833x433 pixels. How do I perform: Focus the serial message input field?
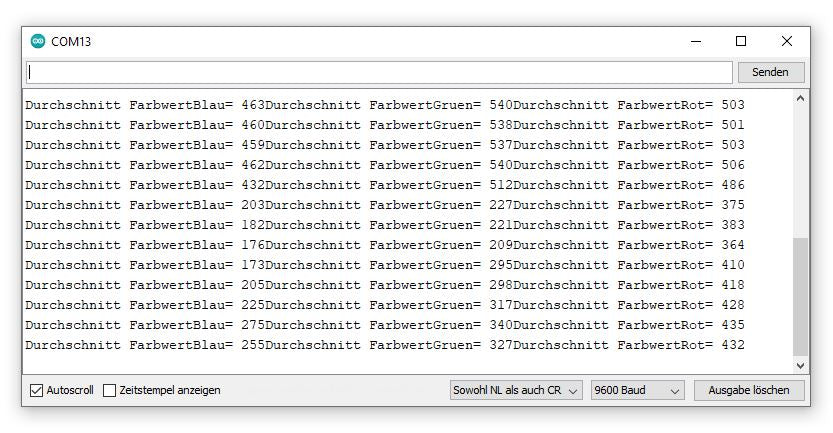coord(379,72)
